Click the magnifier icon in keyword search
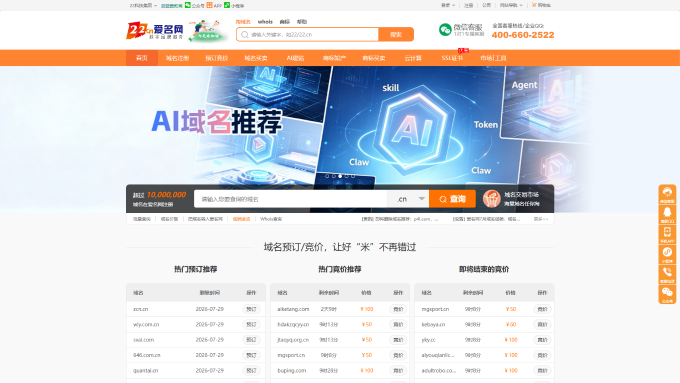This screenshot has height=383, width=680. (x=245, y=34)
